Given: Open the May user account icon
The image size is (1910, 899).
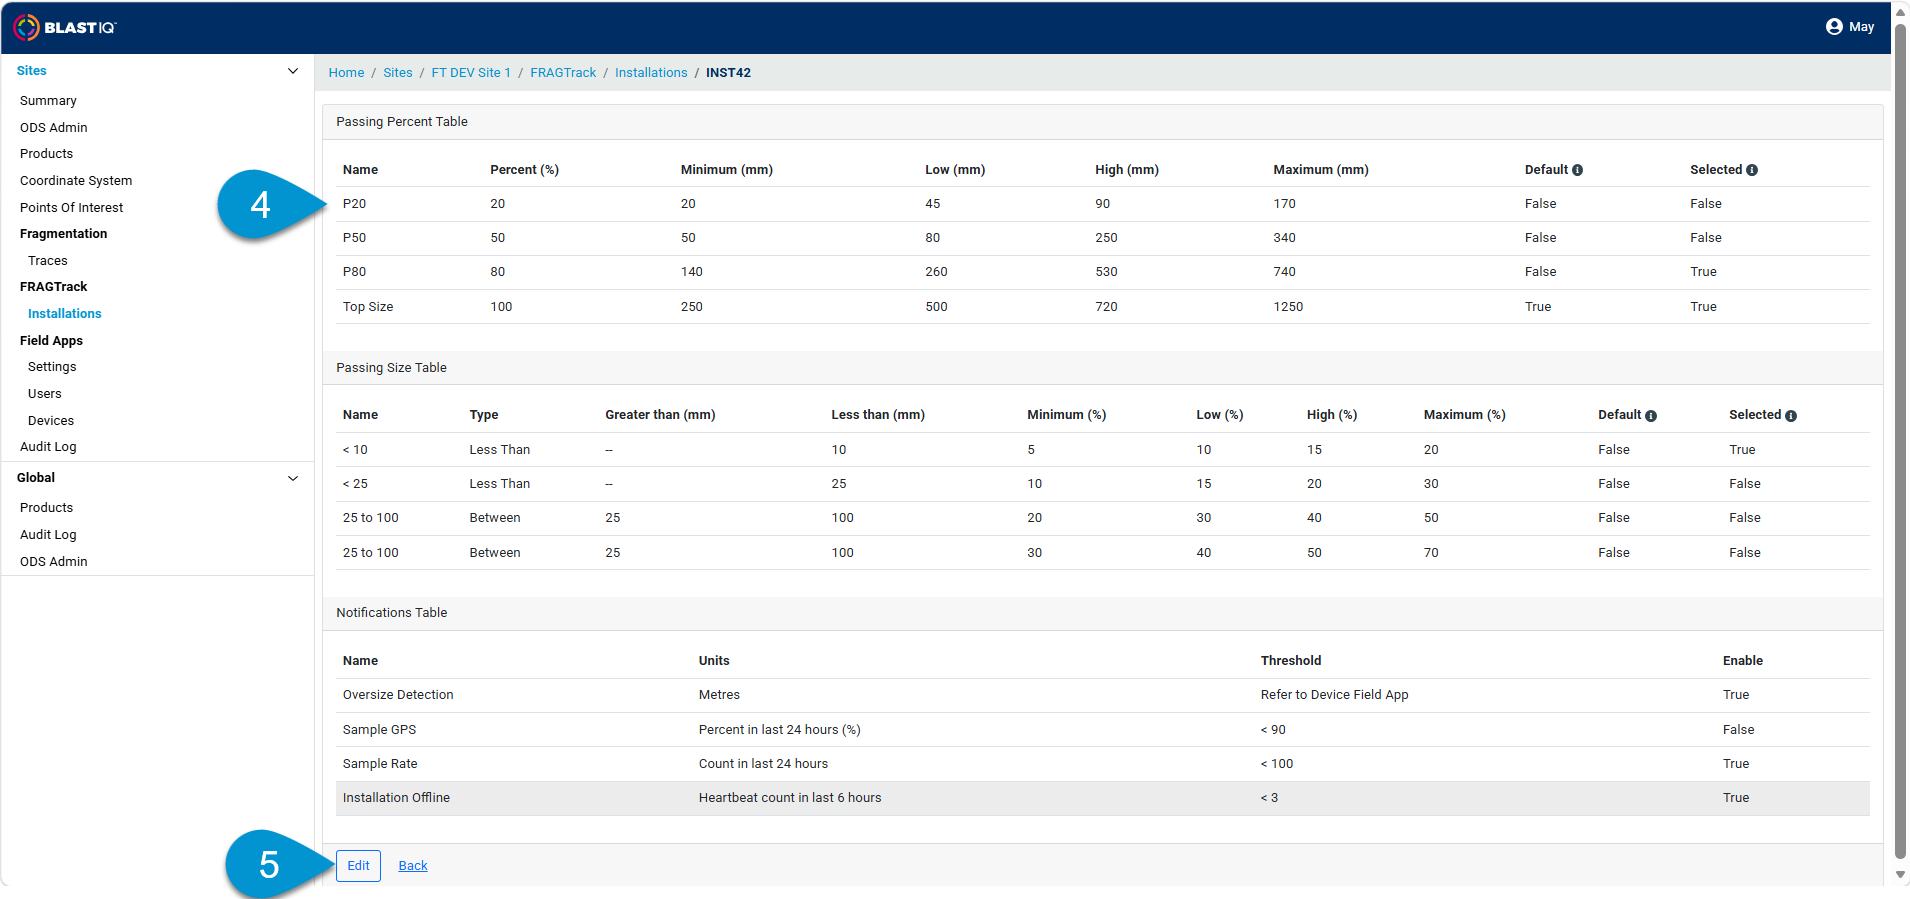Looking at the screenshot, I should (x=1834, y=27).
